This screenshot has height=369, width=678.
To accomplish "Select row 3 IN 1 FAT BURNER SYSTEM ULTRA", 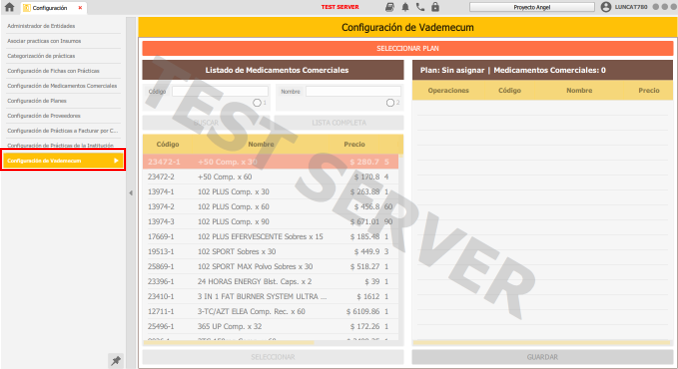I will (x=271, y=296).
